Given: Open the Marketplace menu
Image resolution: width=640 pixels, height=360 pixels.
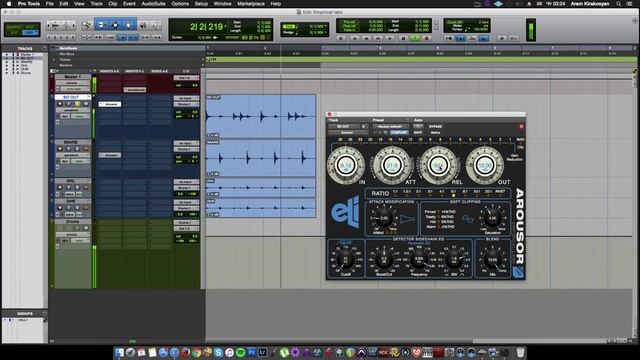Looking at the screenshot, I should point(251,4).
